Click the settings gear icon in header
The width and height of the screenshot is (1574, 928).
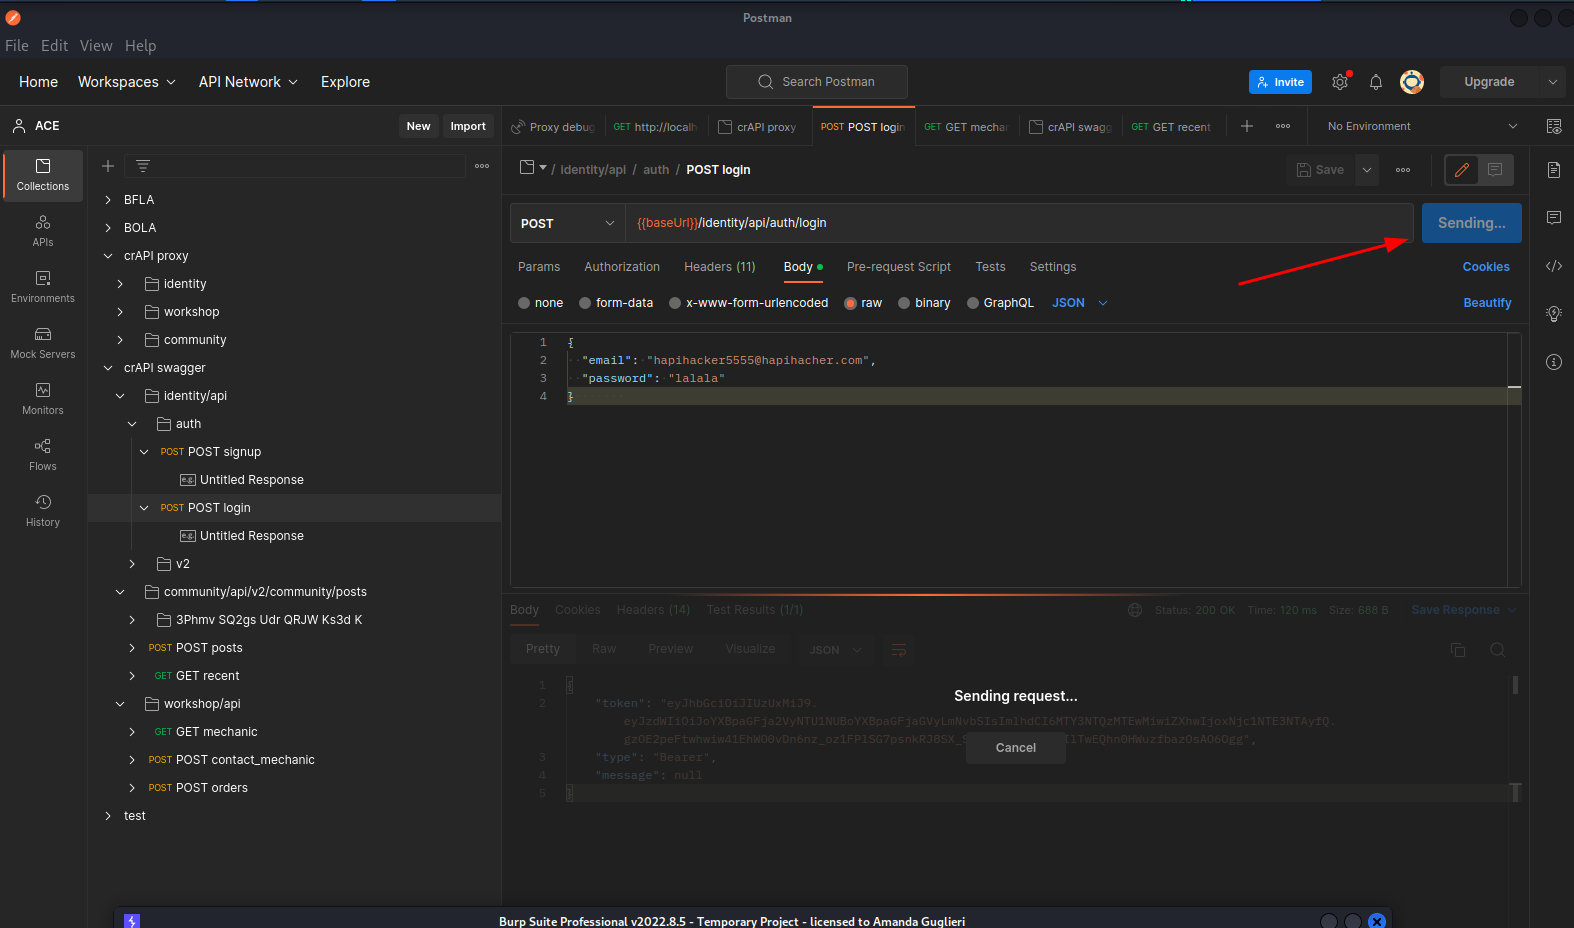(x=1340, y=82)
